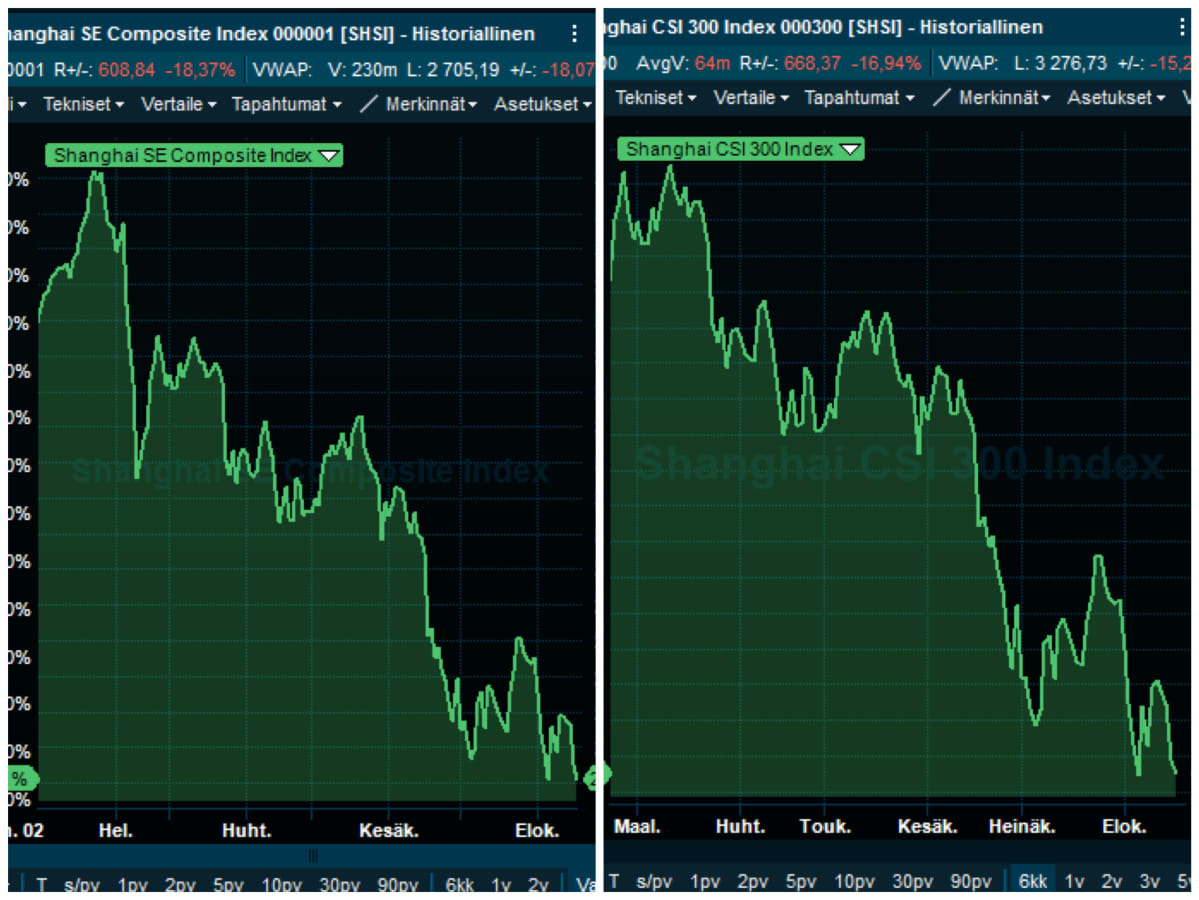The height and width of the screenshot is (900, 1199).
Task: Click the -16,94% change value
Action: pyautogui.click(x=886, y=63)
